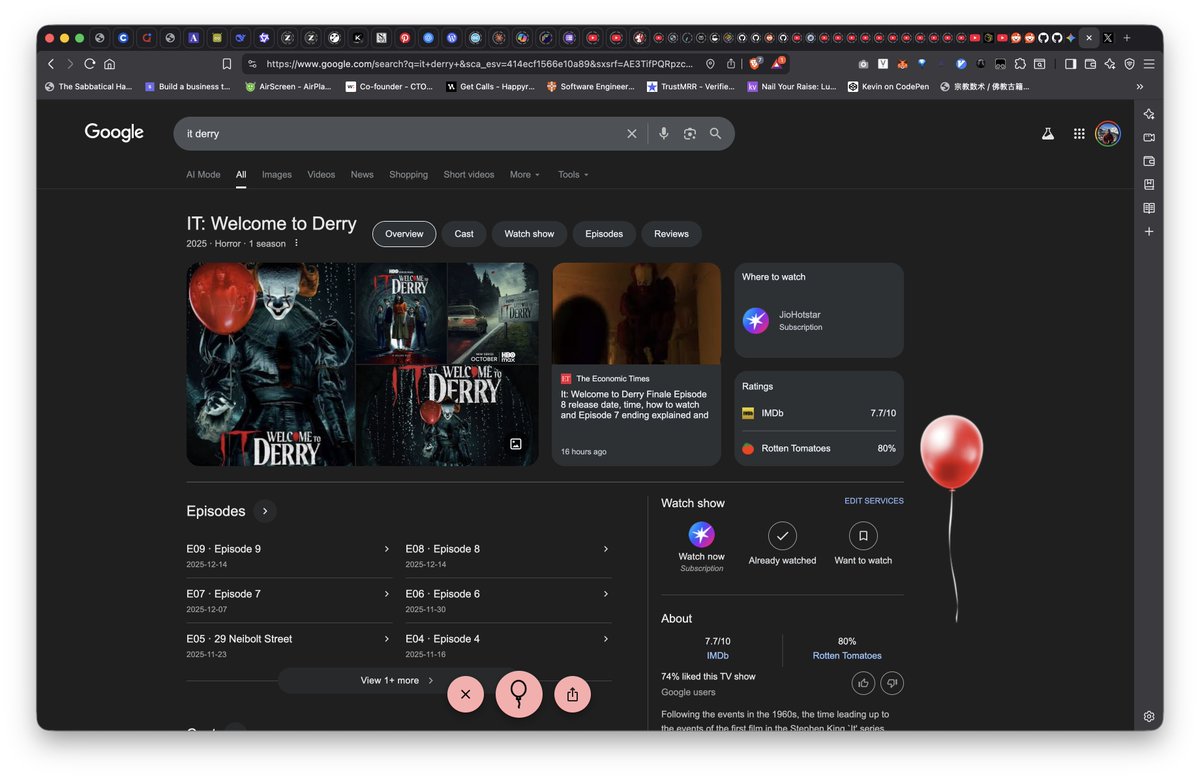Image resolution: width=1200 pixels, height=779 pixels.
Task: Open the Tools dropdown
Action: pos(573,175)
